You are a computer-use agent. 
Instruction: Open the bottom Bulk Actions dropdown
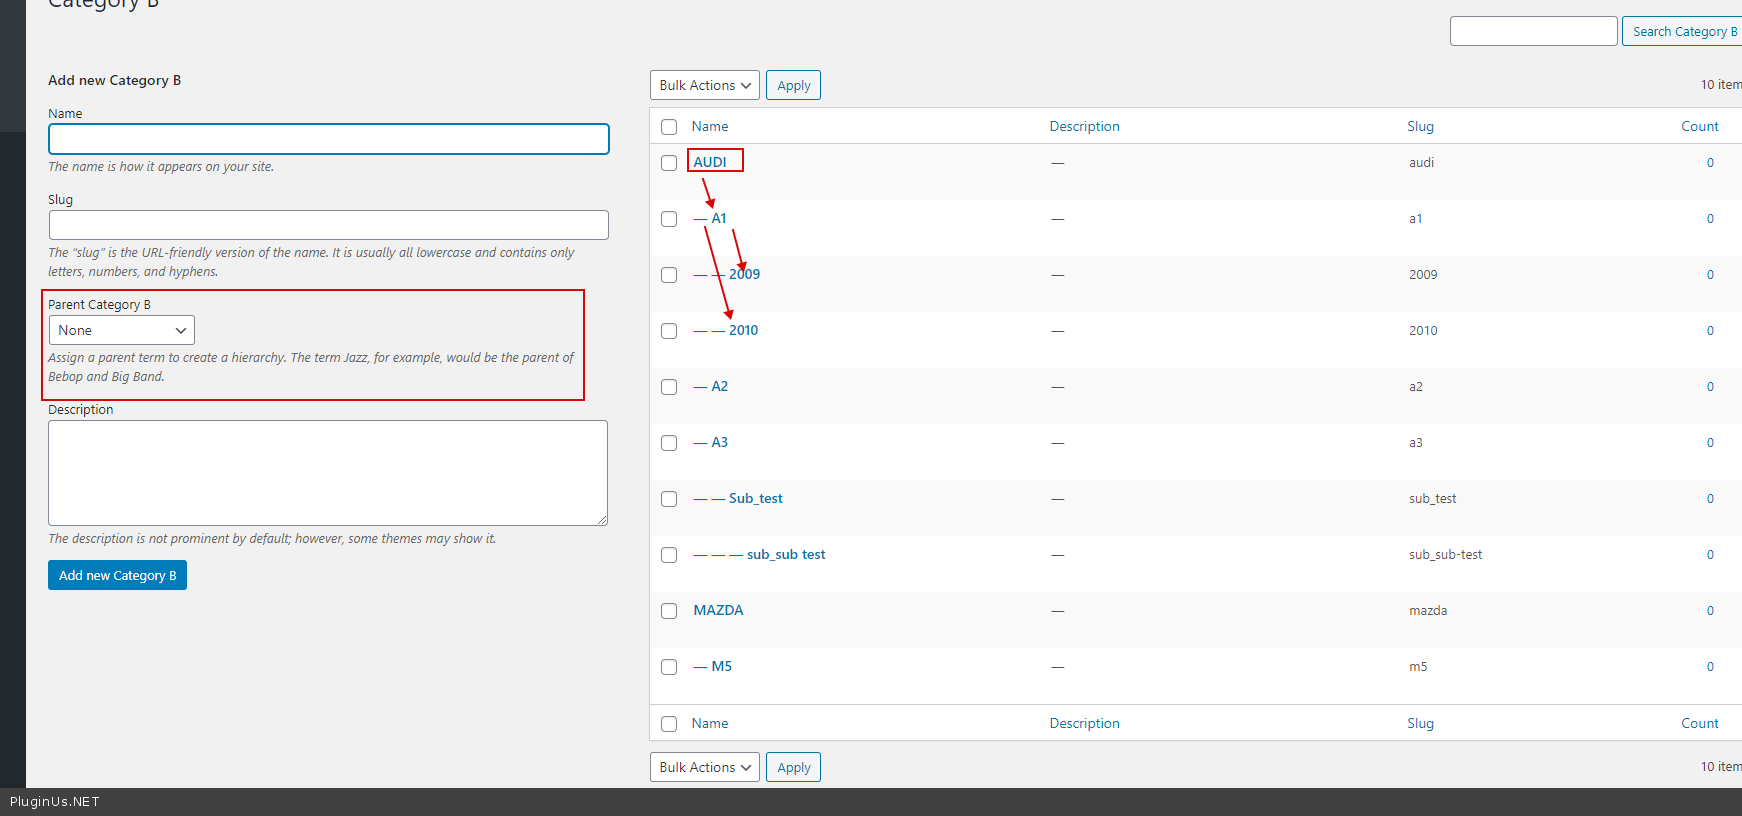point(704,767)
